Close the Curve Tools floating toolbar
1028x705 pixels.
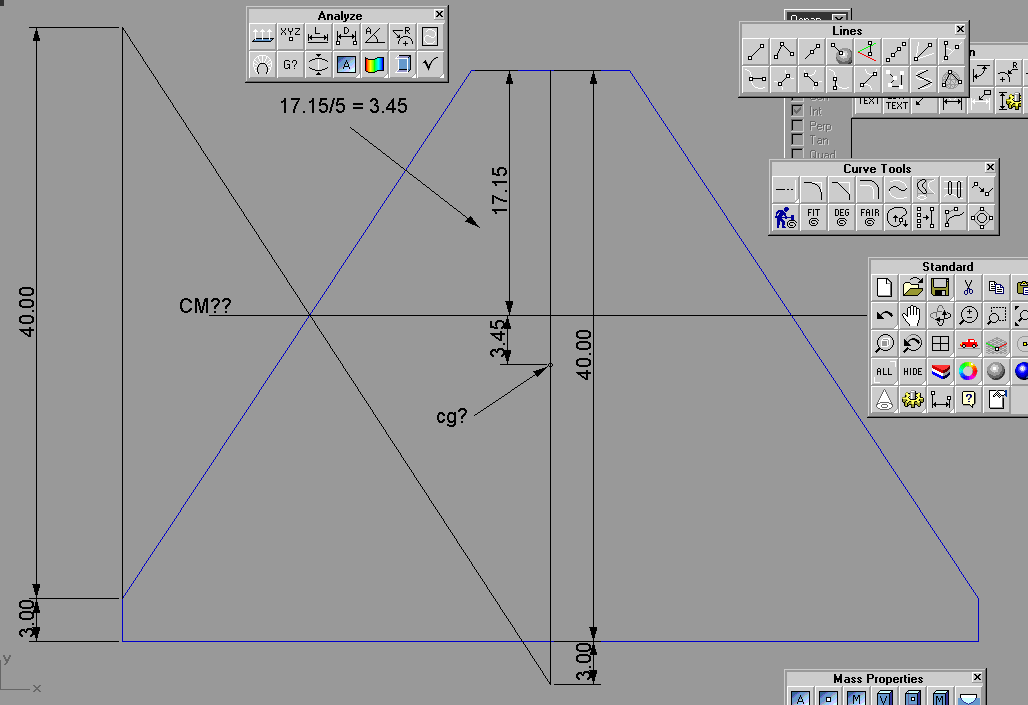point(990,168)
